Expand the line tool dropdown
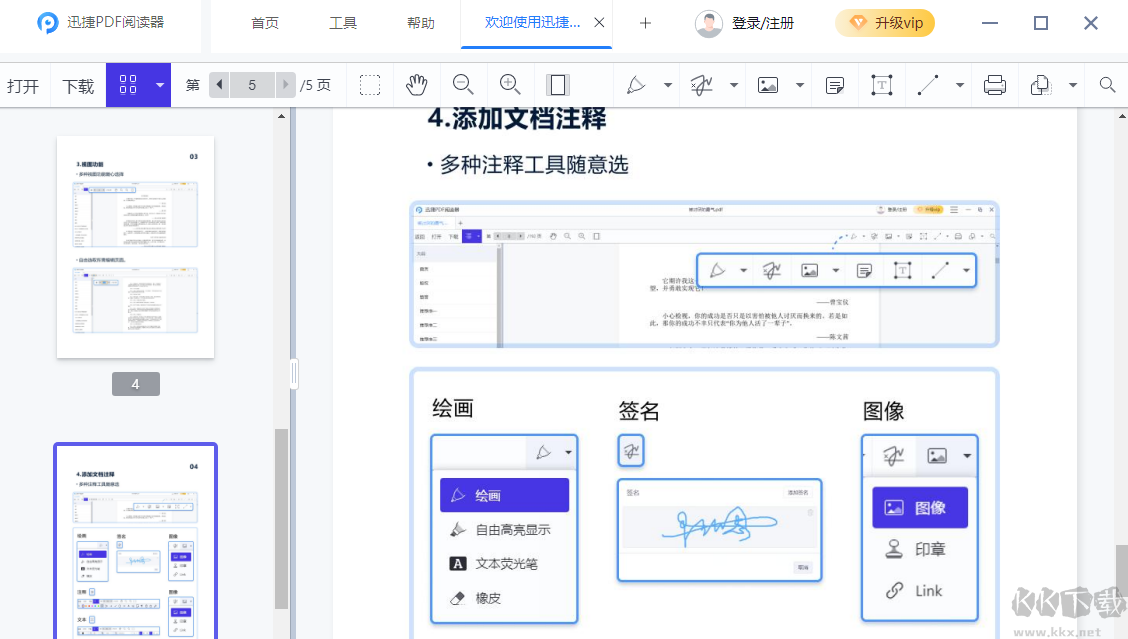 (x=958, y=85)
